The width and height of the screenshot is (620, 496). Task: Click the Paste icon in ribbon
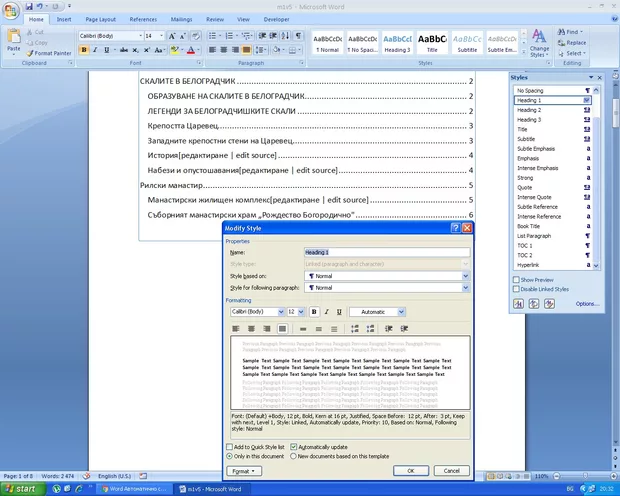pos(13,39)
